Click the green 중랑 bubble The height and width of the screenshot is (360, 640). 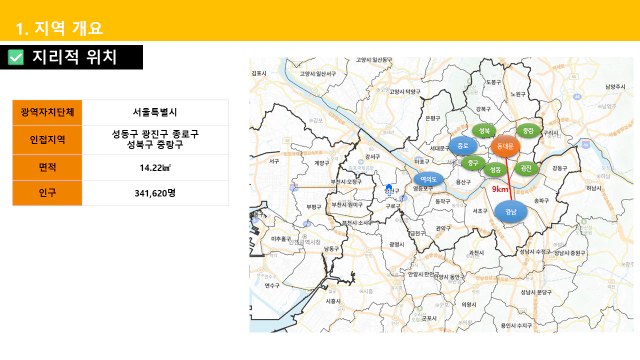click(x=528, y=131)
